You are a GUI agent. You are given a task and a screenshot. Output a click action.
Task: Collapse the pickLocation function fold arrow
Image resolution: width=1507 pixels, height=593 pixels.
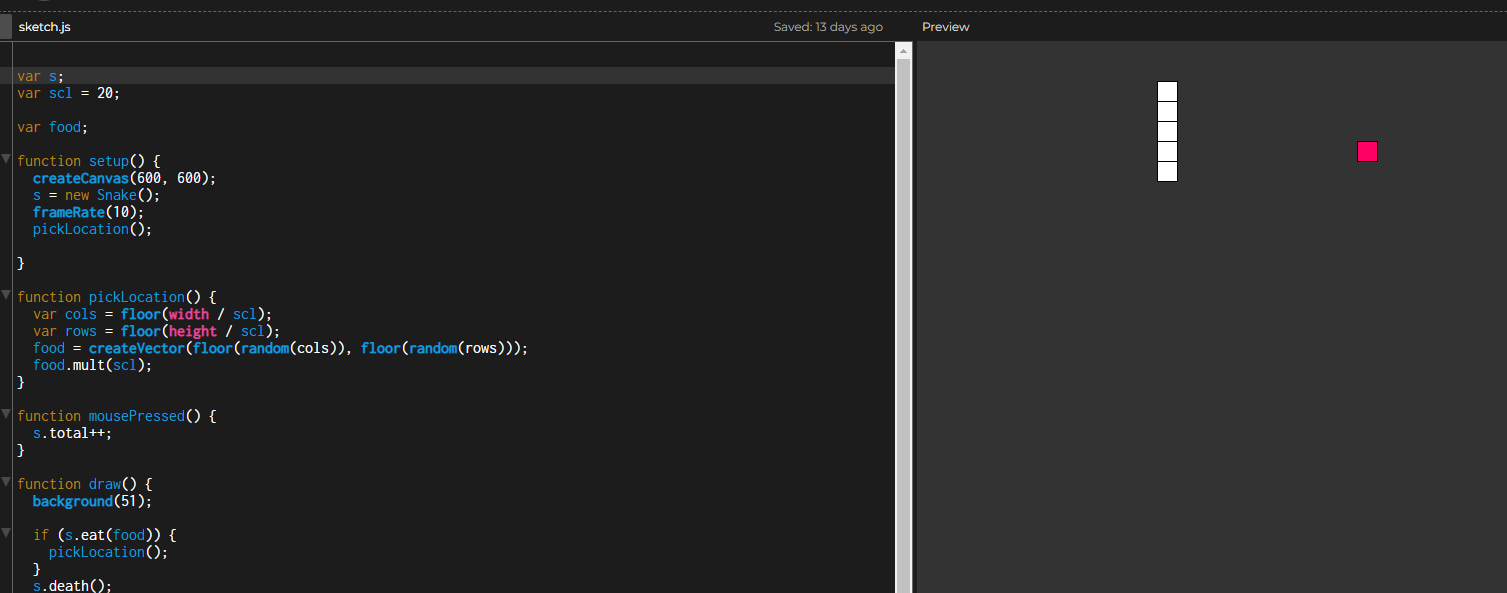[x=6, y=296]
